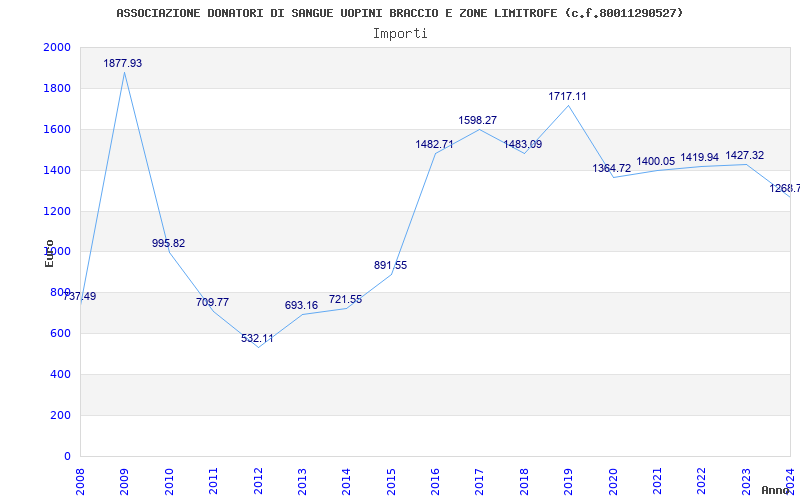Click the data label 1400.05
The width and height of the screenshot is (800, 500).
(656, 161)
